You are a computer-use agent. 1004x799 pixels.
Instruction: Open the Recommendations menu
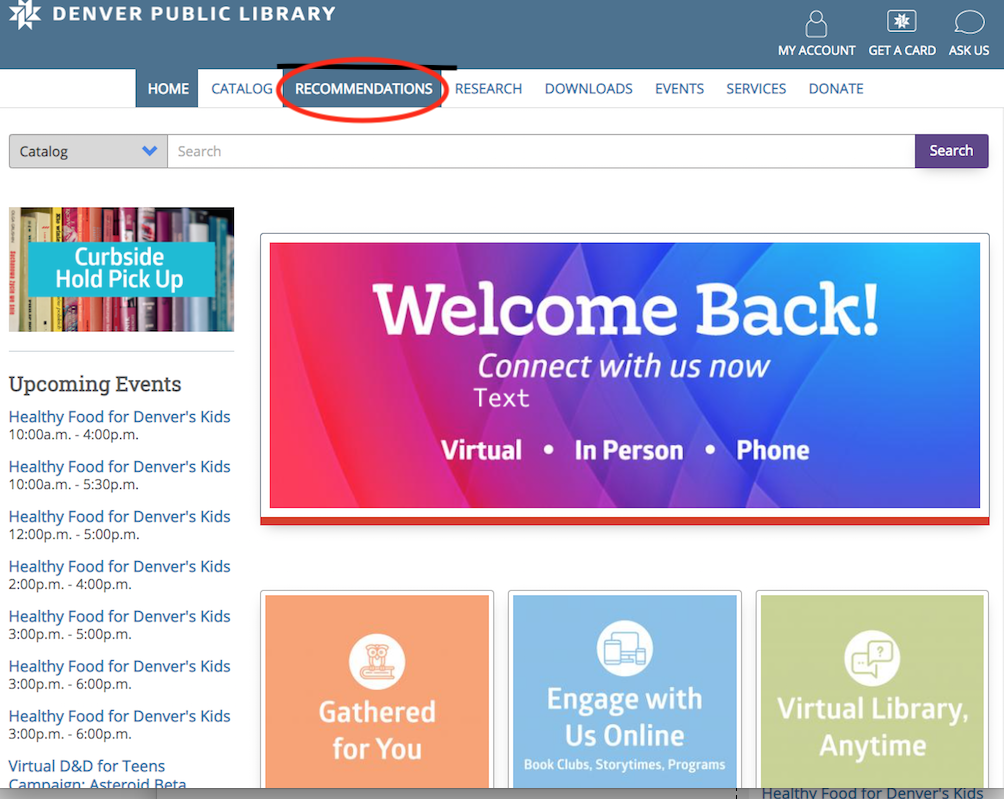point(363,88)
